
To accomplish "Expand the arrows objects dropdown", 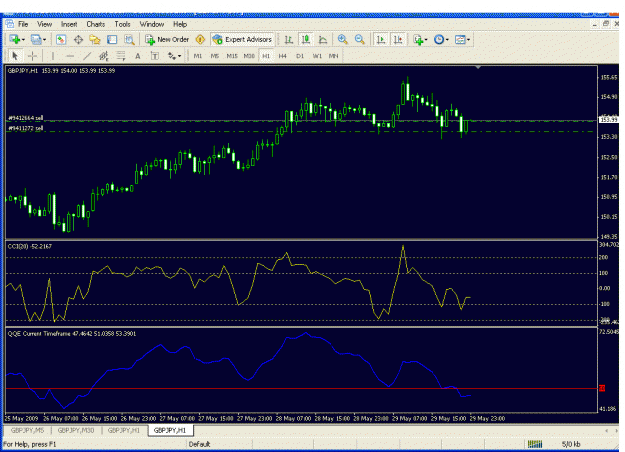I will point(175,56).
